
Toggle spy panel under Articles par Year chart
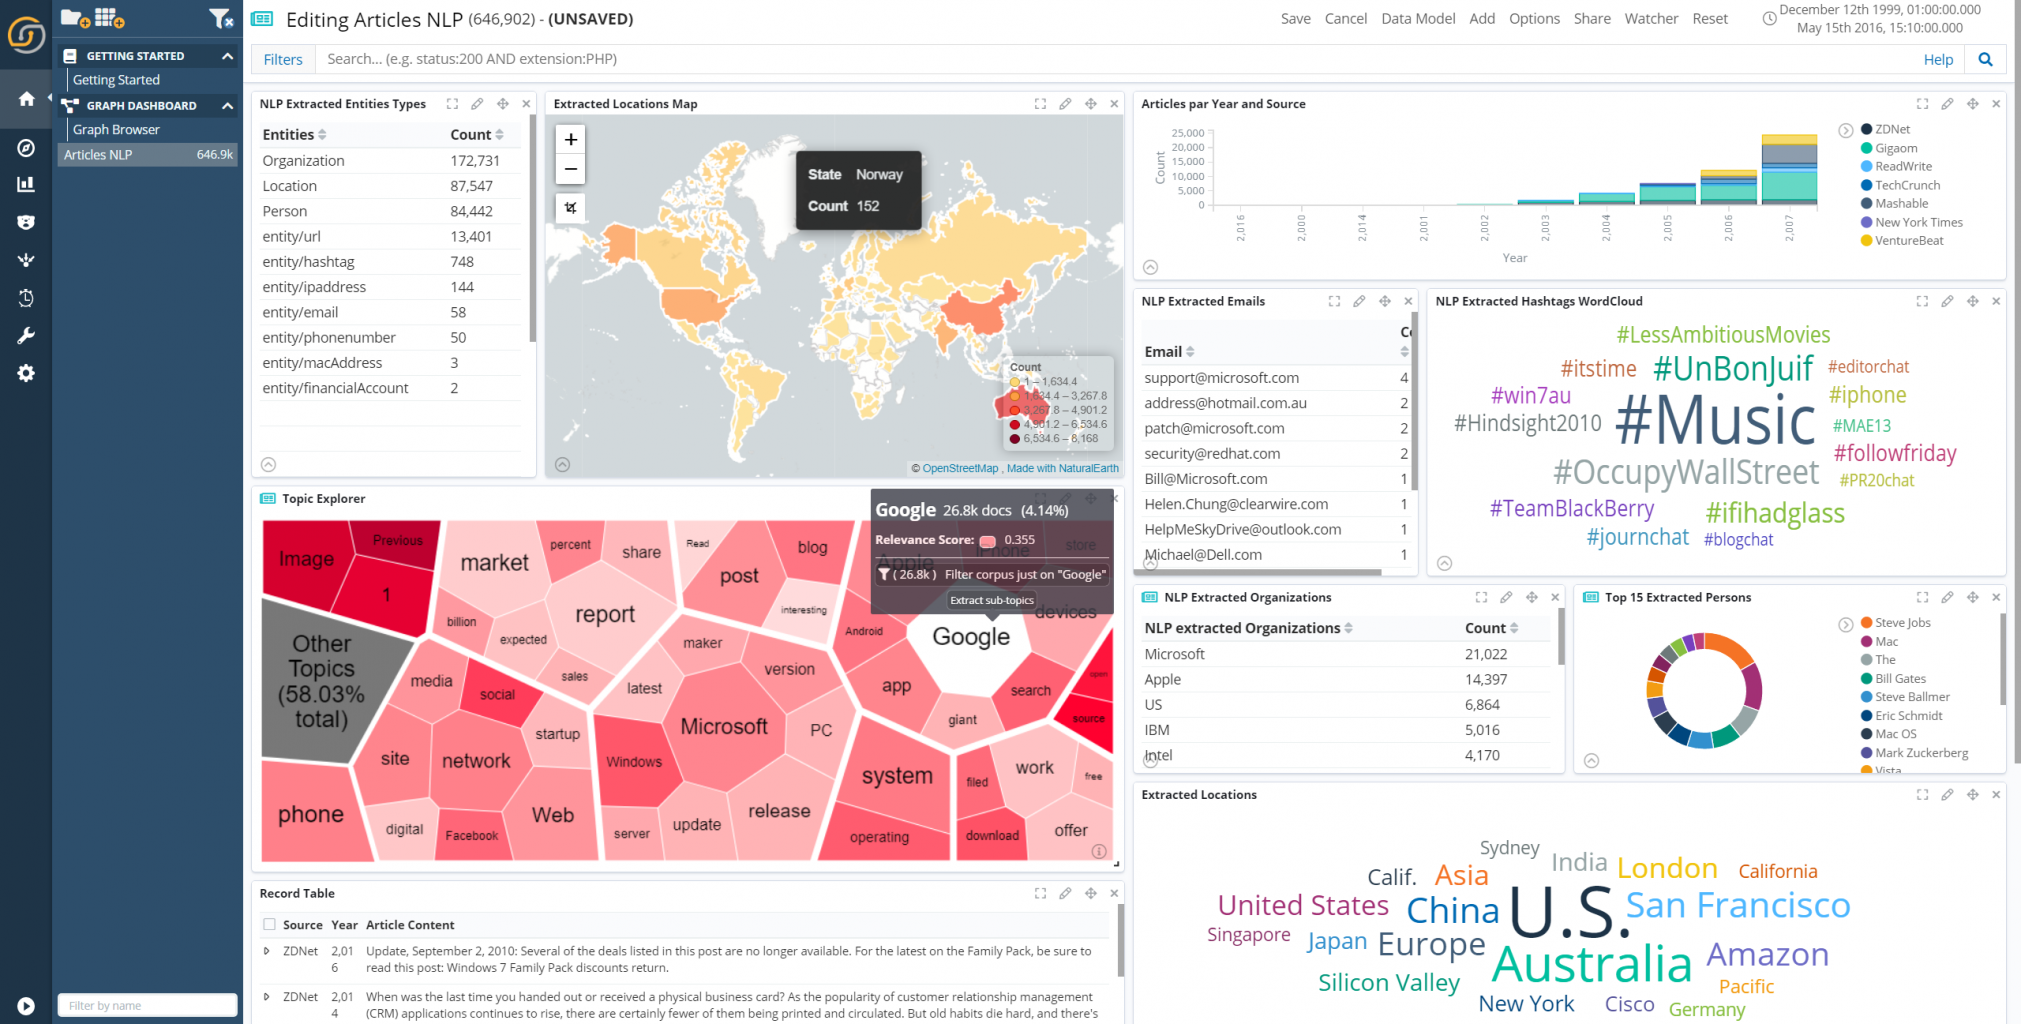pos(1150,267)
